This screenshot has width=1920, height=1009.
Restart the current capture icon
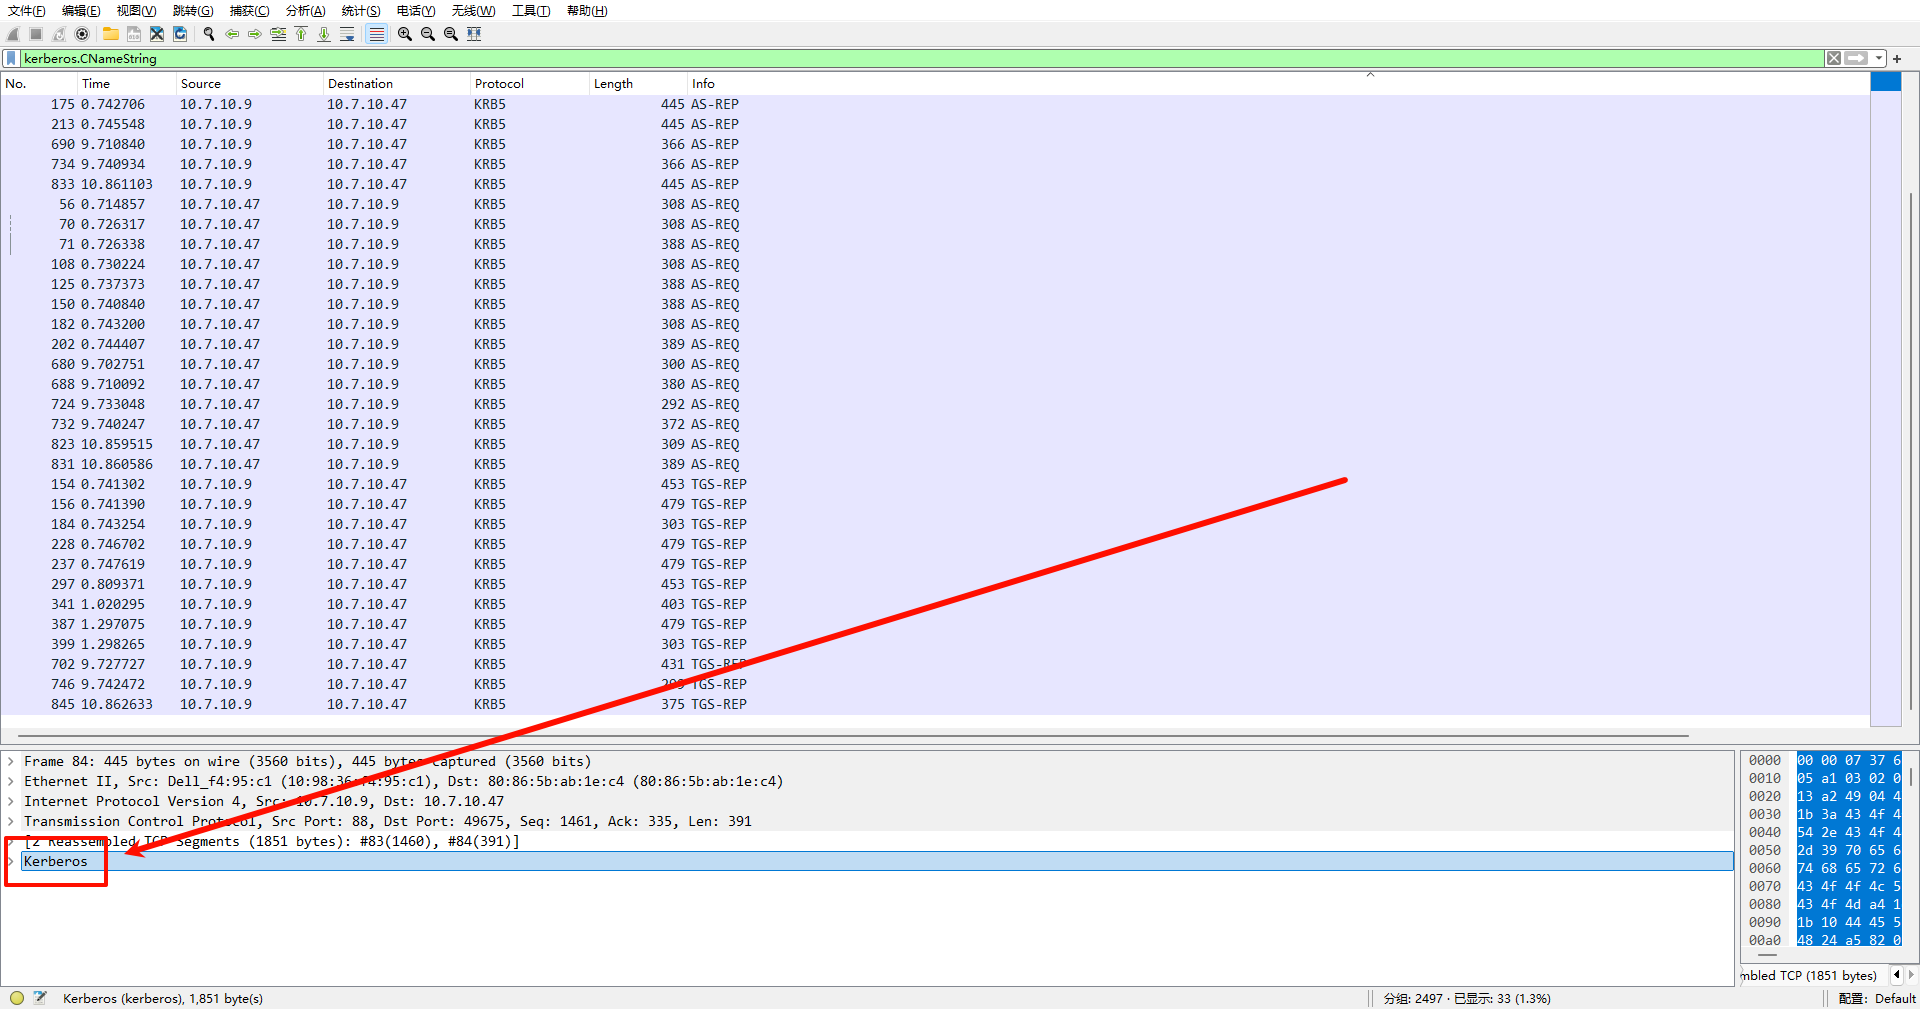(59, 33)
